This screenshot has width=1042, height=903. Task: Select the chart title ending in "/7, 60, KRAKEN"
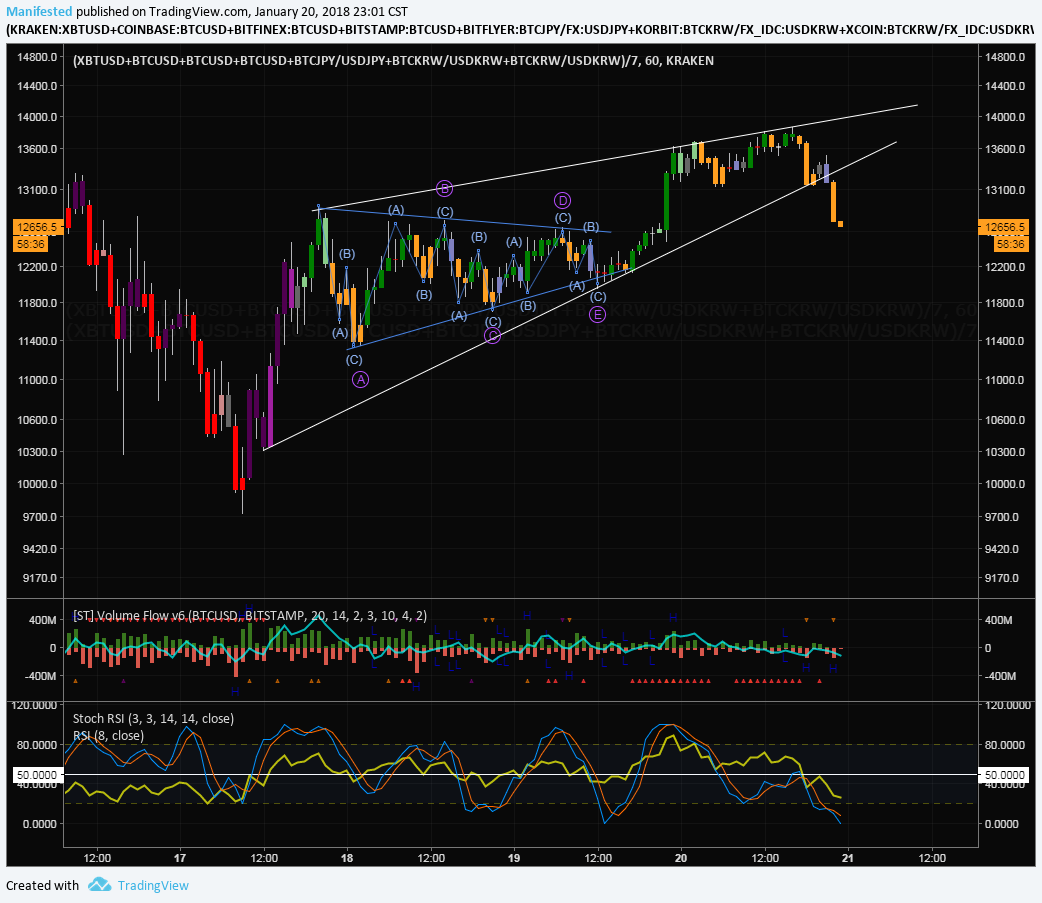(x=393, y=60)
